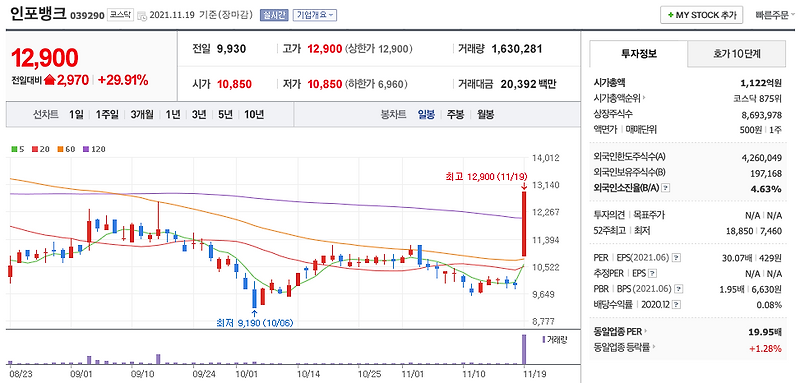Click the 코스닥 market label
The height and width of the screenshot is (383, 800).
[x=121, y=15]
